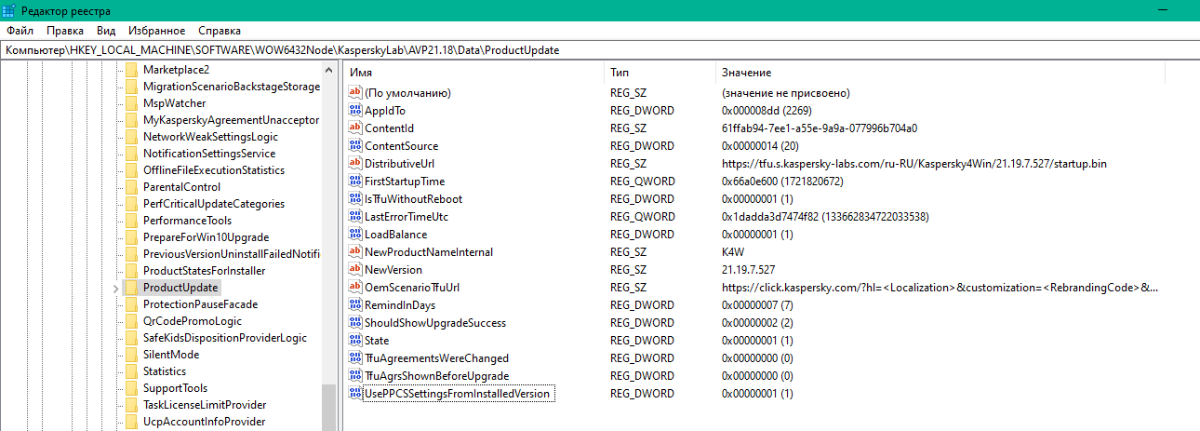1200x431 pixels.
Task: Click the K4W product name data
Action: (733, 252)
